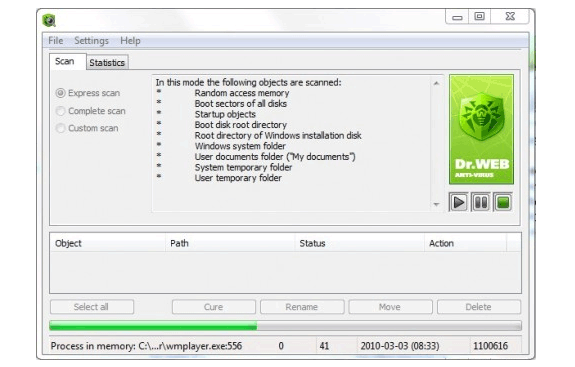Image resolution: width=575 pixels, height=367 pixels.
Task: Click 'User temporary folder' line
Action: pos(238,178)
